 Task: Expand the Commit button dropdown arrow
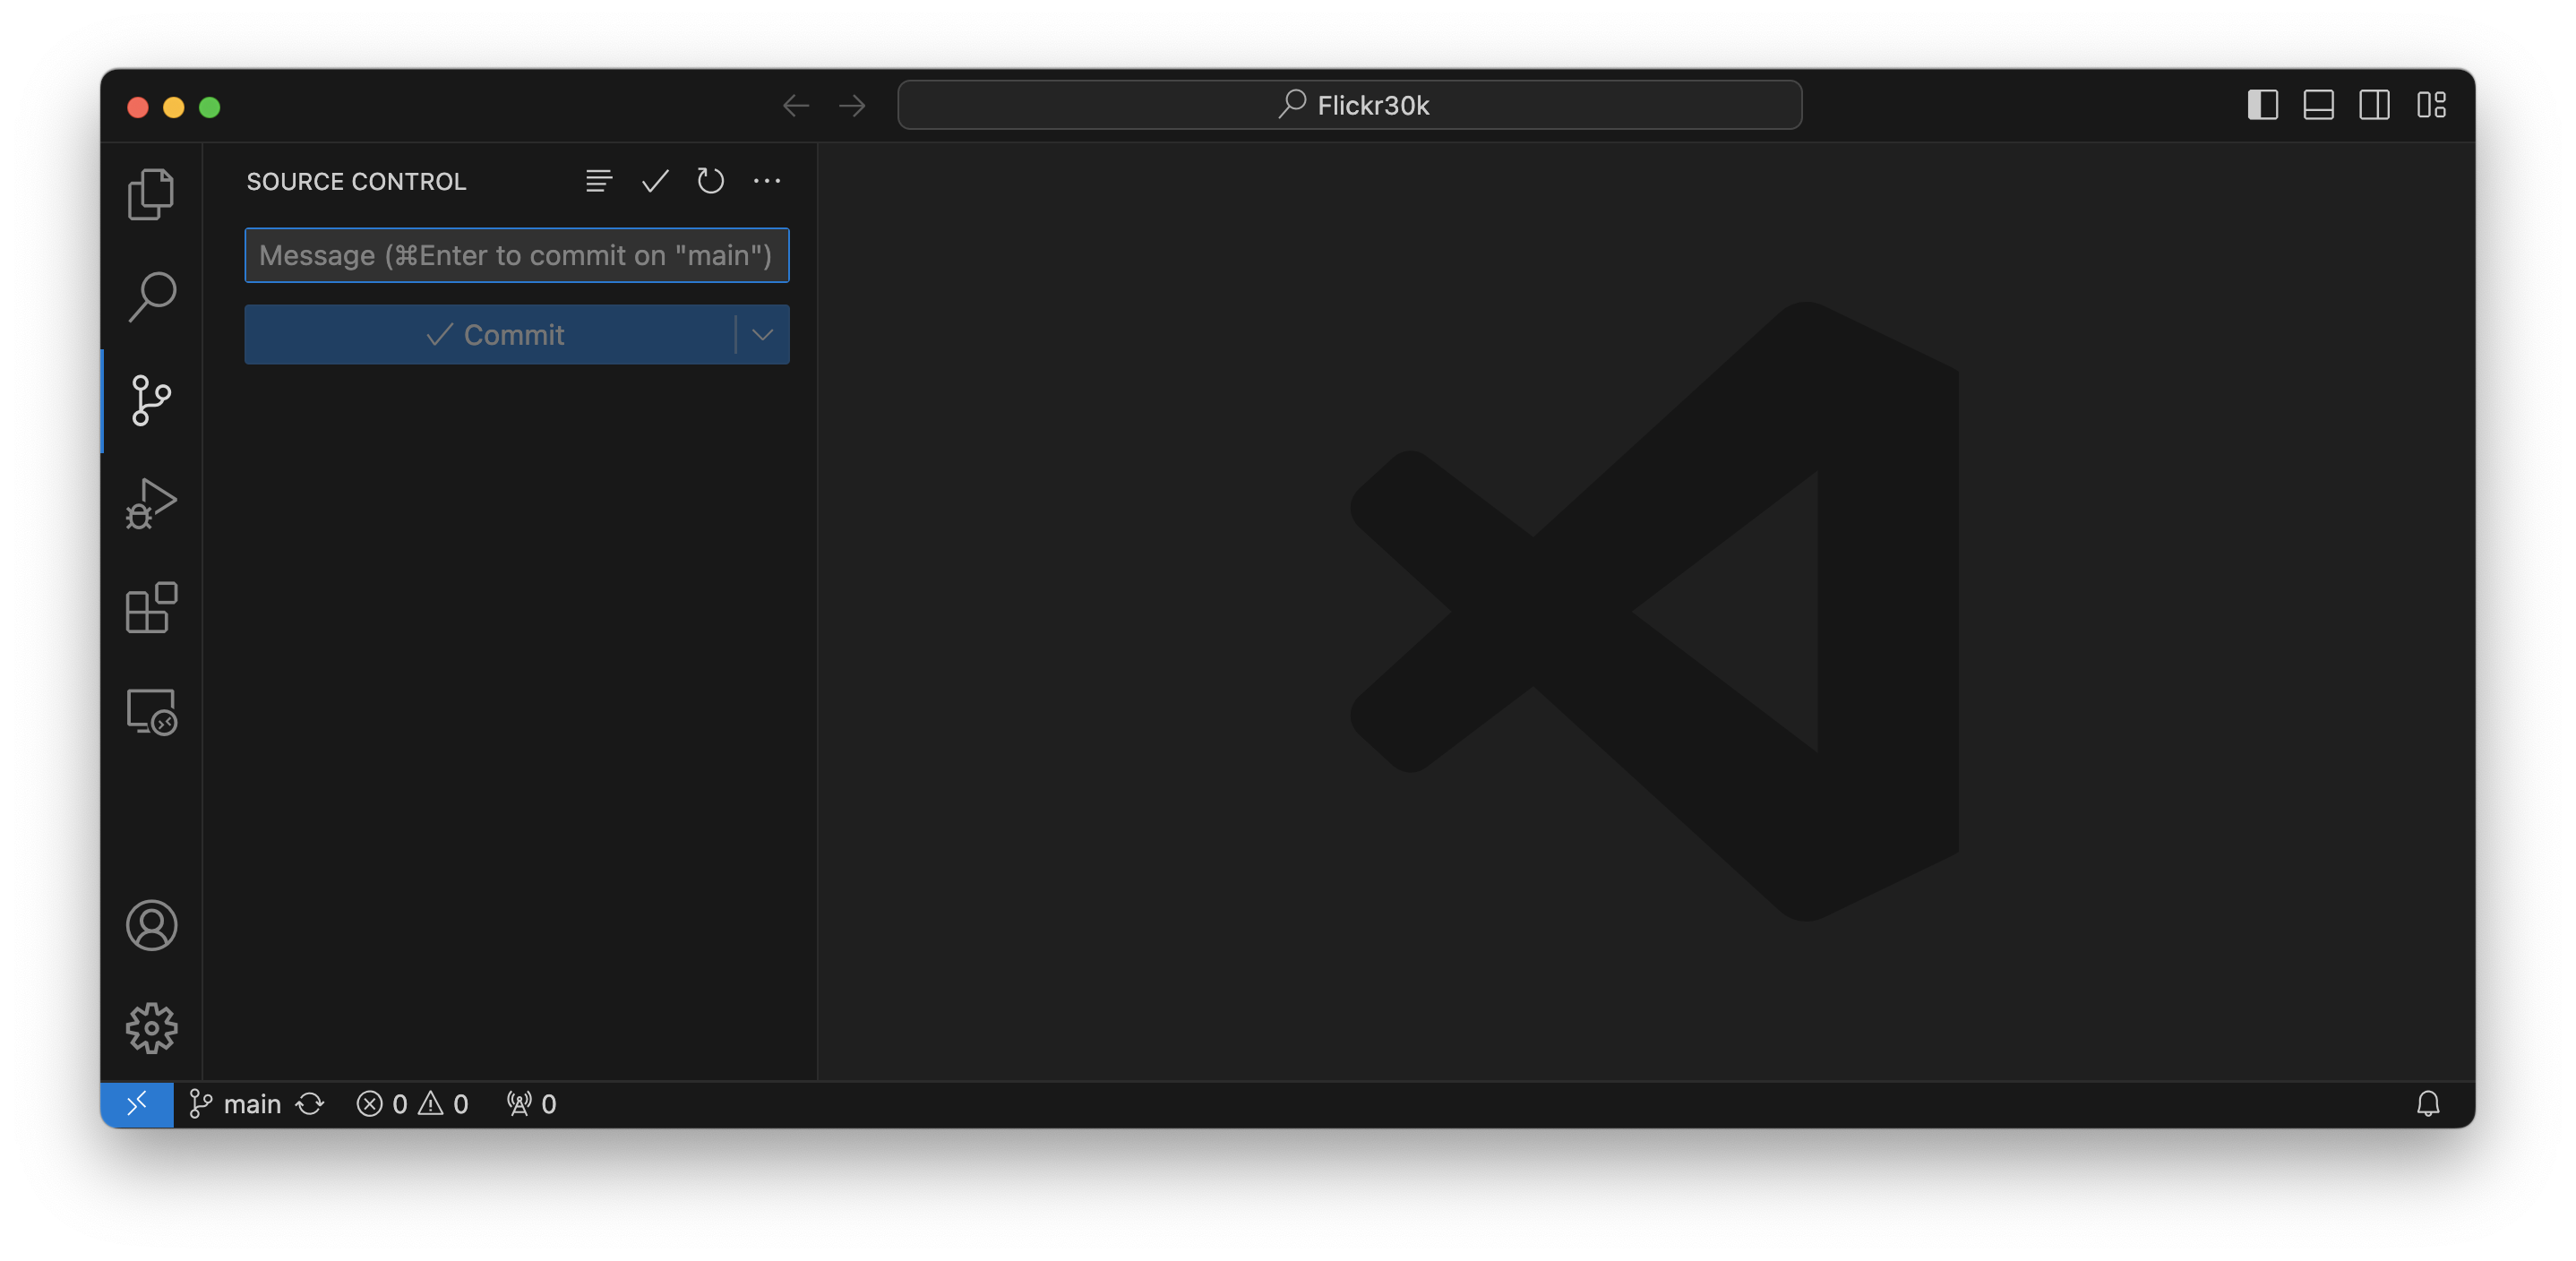coord(762,335)
